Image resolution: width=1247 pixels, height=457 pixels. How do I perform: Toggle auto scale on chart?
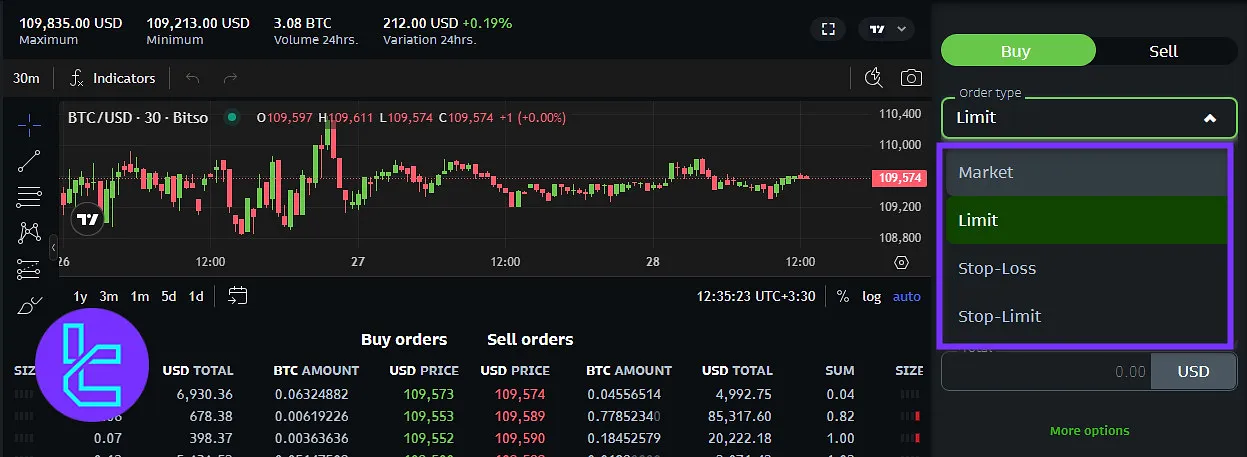point(906,296)
